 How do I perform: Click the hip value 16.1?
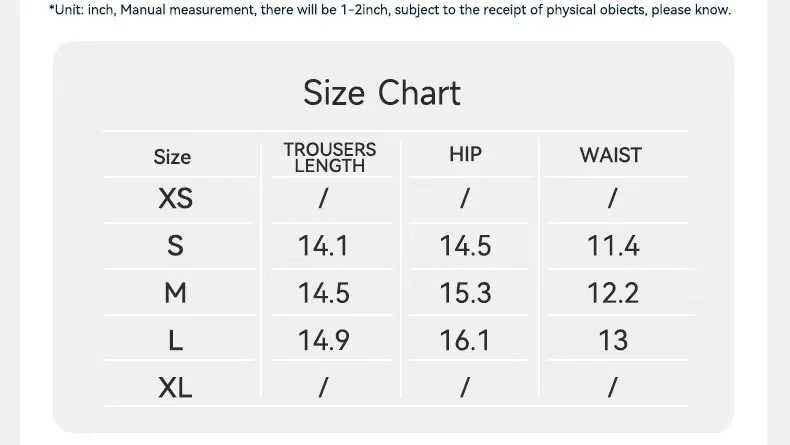465,340
